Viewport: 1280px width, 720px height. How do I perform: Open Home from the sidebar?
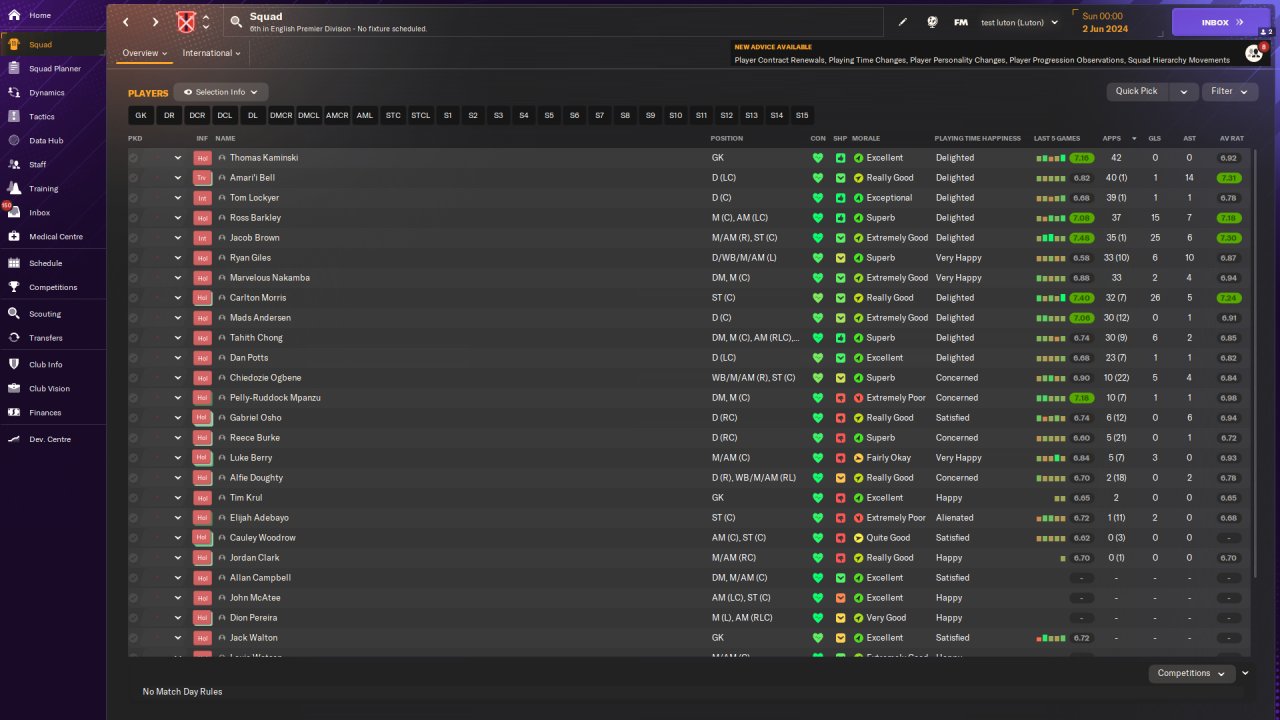(14, 16)
